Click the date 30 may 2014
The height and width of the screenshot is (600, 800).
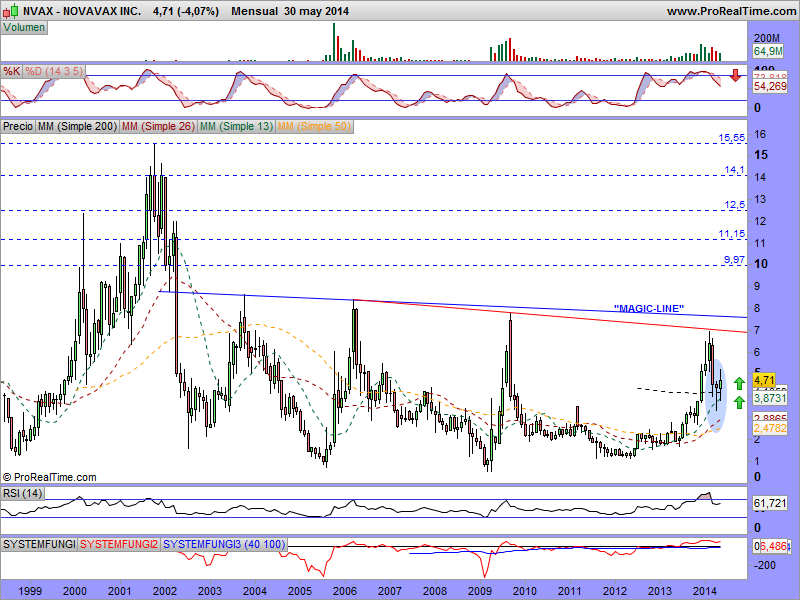coord(316,11)
